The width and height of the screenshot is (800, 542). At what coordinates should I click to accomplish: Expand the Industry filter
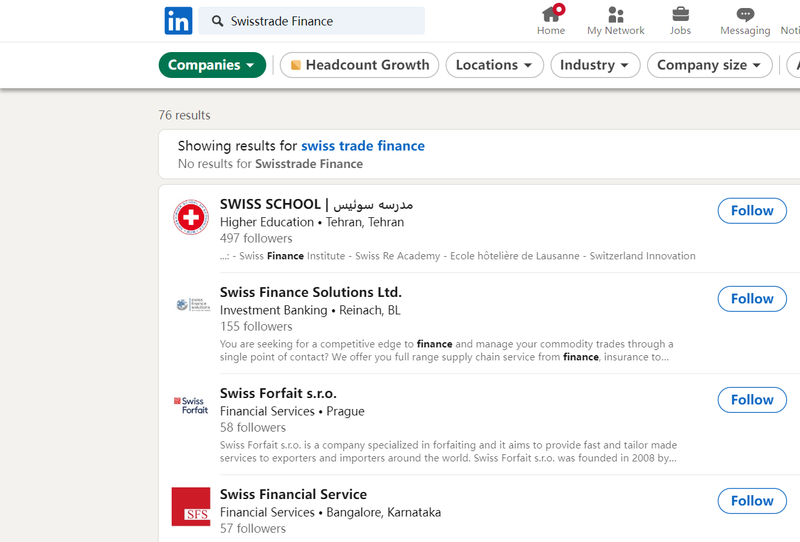(x=595, y=65)
